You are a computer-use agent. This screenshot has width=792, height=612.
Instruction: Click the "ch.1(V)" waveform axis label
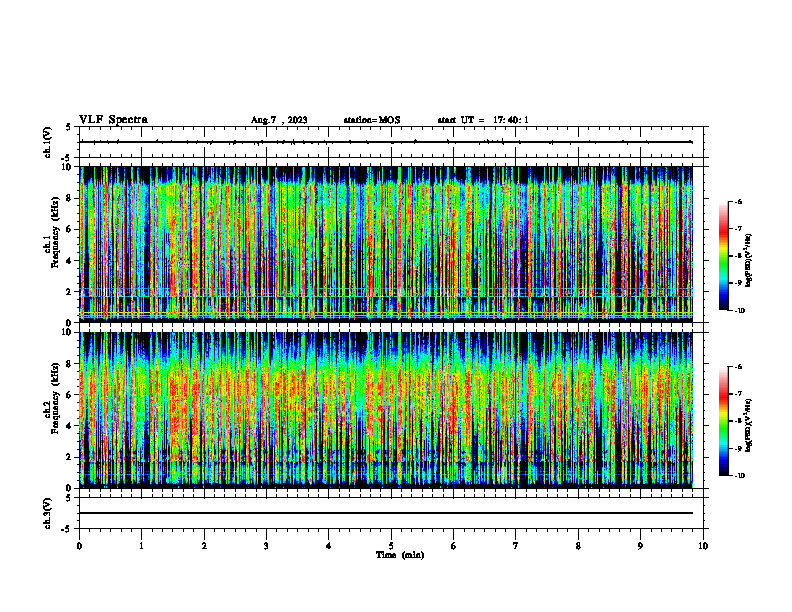pyautogui.click(x=47, y=142)
